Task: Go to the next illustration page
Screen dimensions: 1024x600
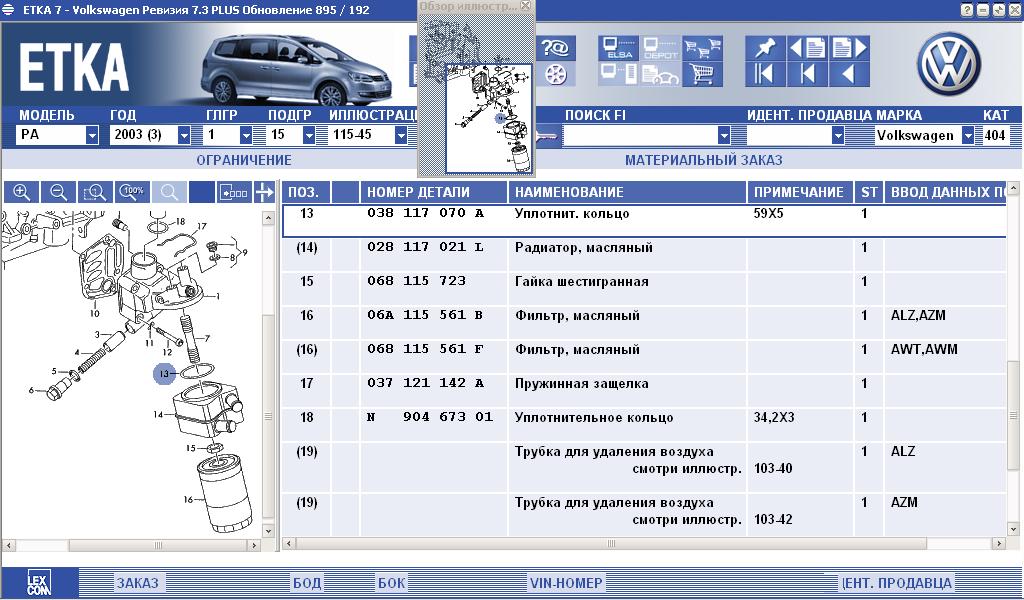Action: click(849, 48)
